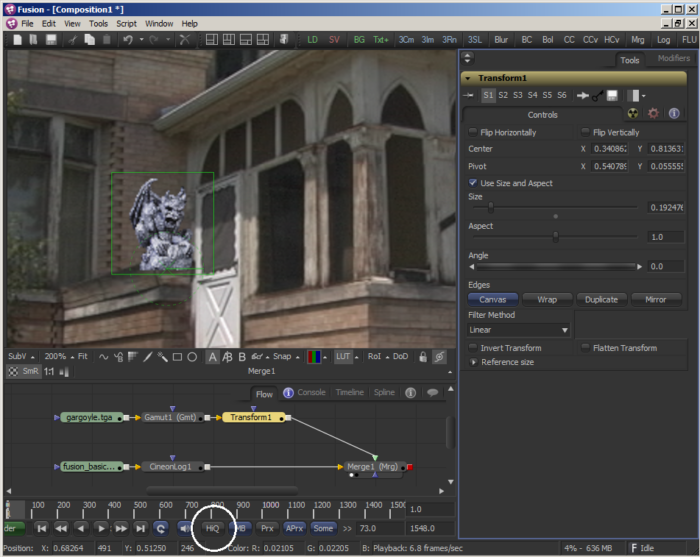Tick the Flip Vertically checkbox
This screenshot has width=700, height=557.
tap(585, 132)
